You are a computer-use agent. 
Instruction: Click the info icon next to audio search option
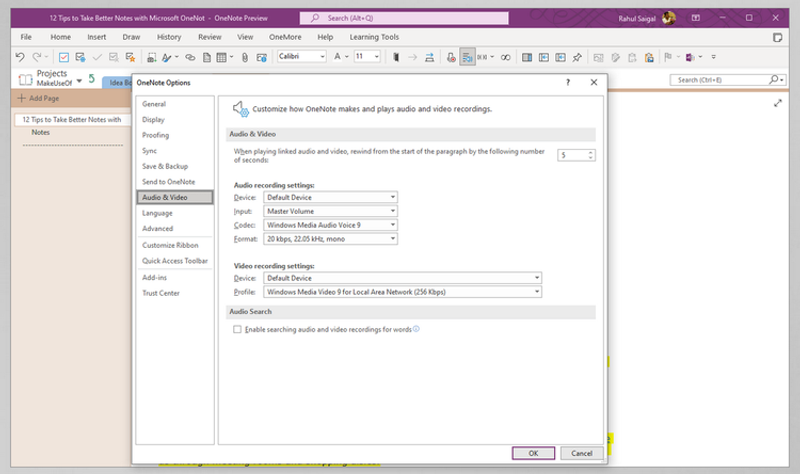tap(416, 329)
